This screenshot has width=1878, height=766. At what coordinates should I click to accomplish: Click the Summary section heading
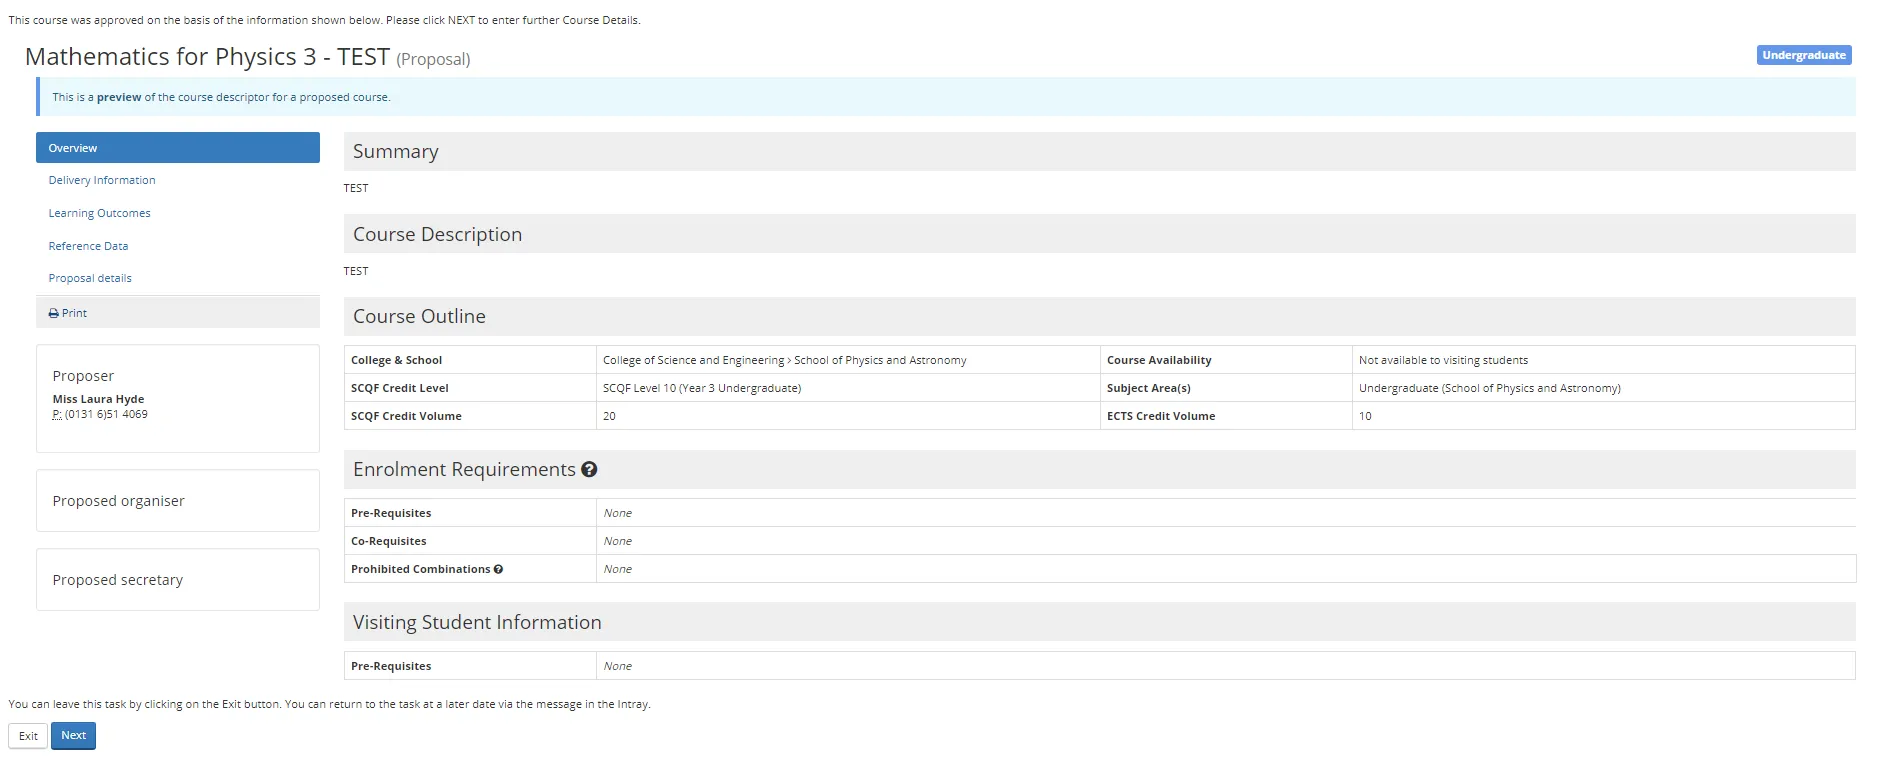(x=395, y=151)
